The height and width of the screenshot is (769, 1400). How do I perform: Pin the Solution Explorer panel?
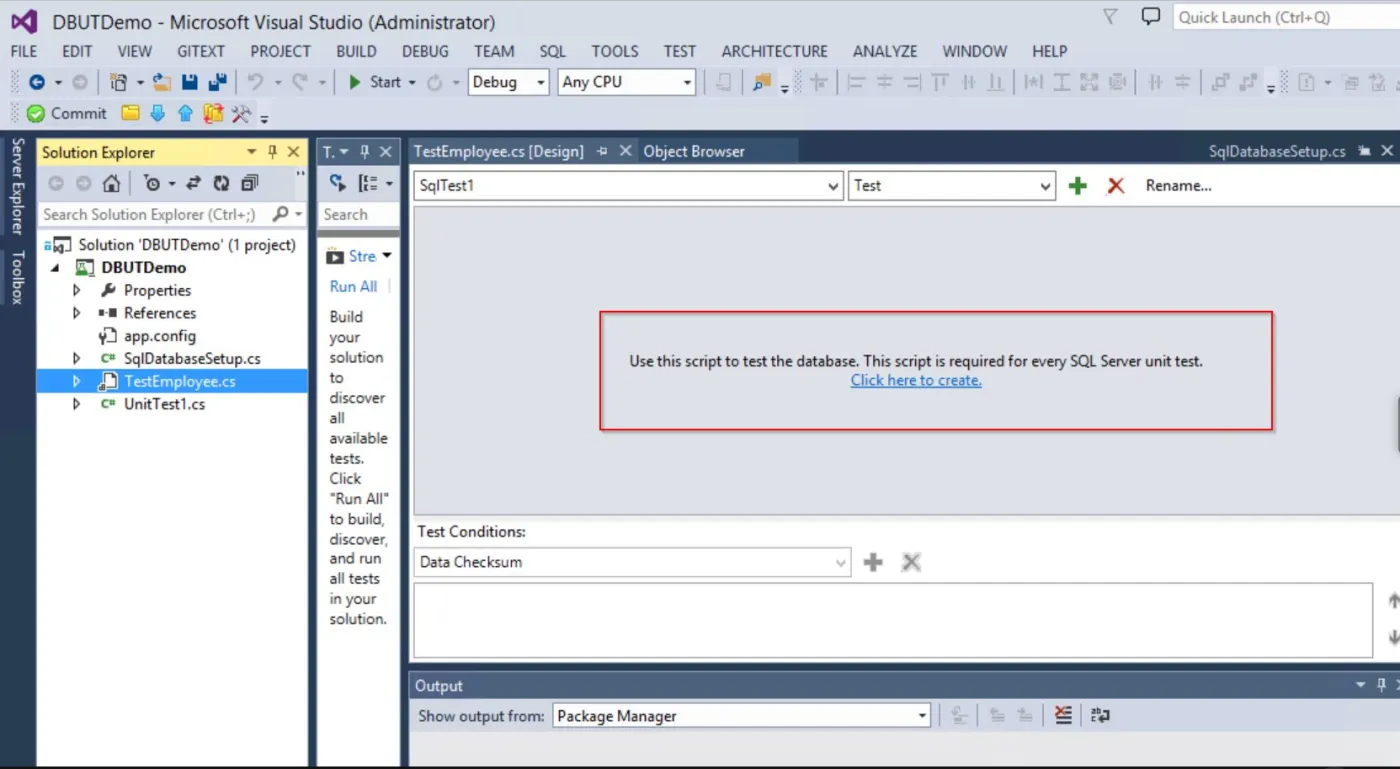tap(272, 152)
